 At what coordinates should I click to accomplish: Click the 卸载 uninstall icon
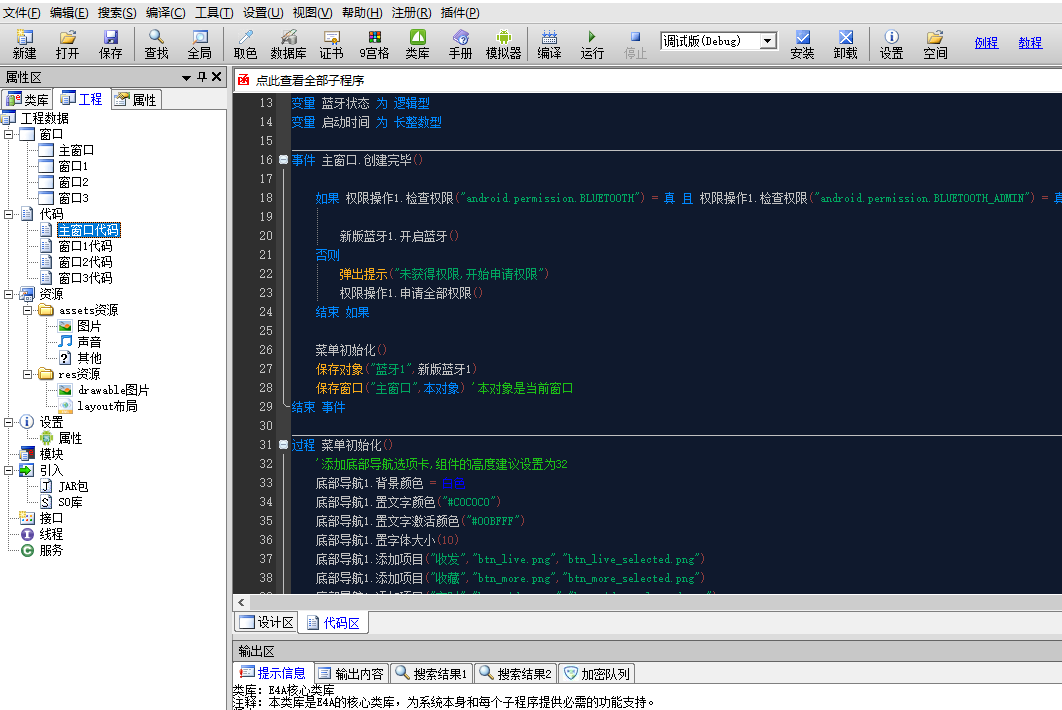pos(846,44)
